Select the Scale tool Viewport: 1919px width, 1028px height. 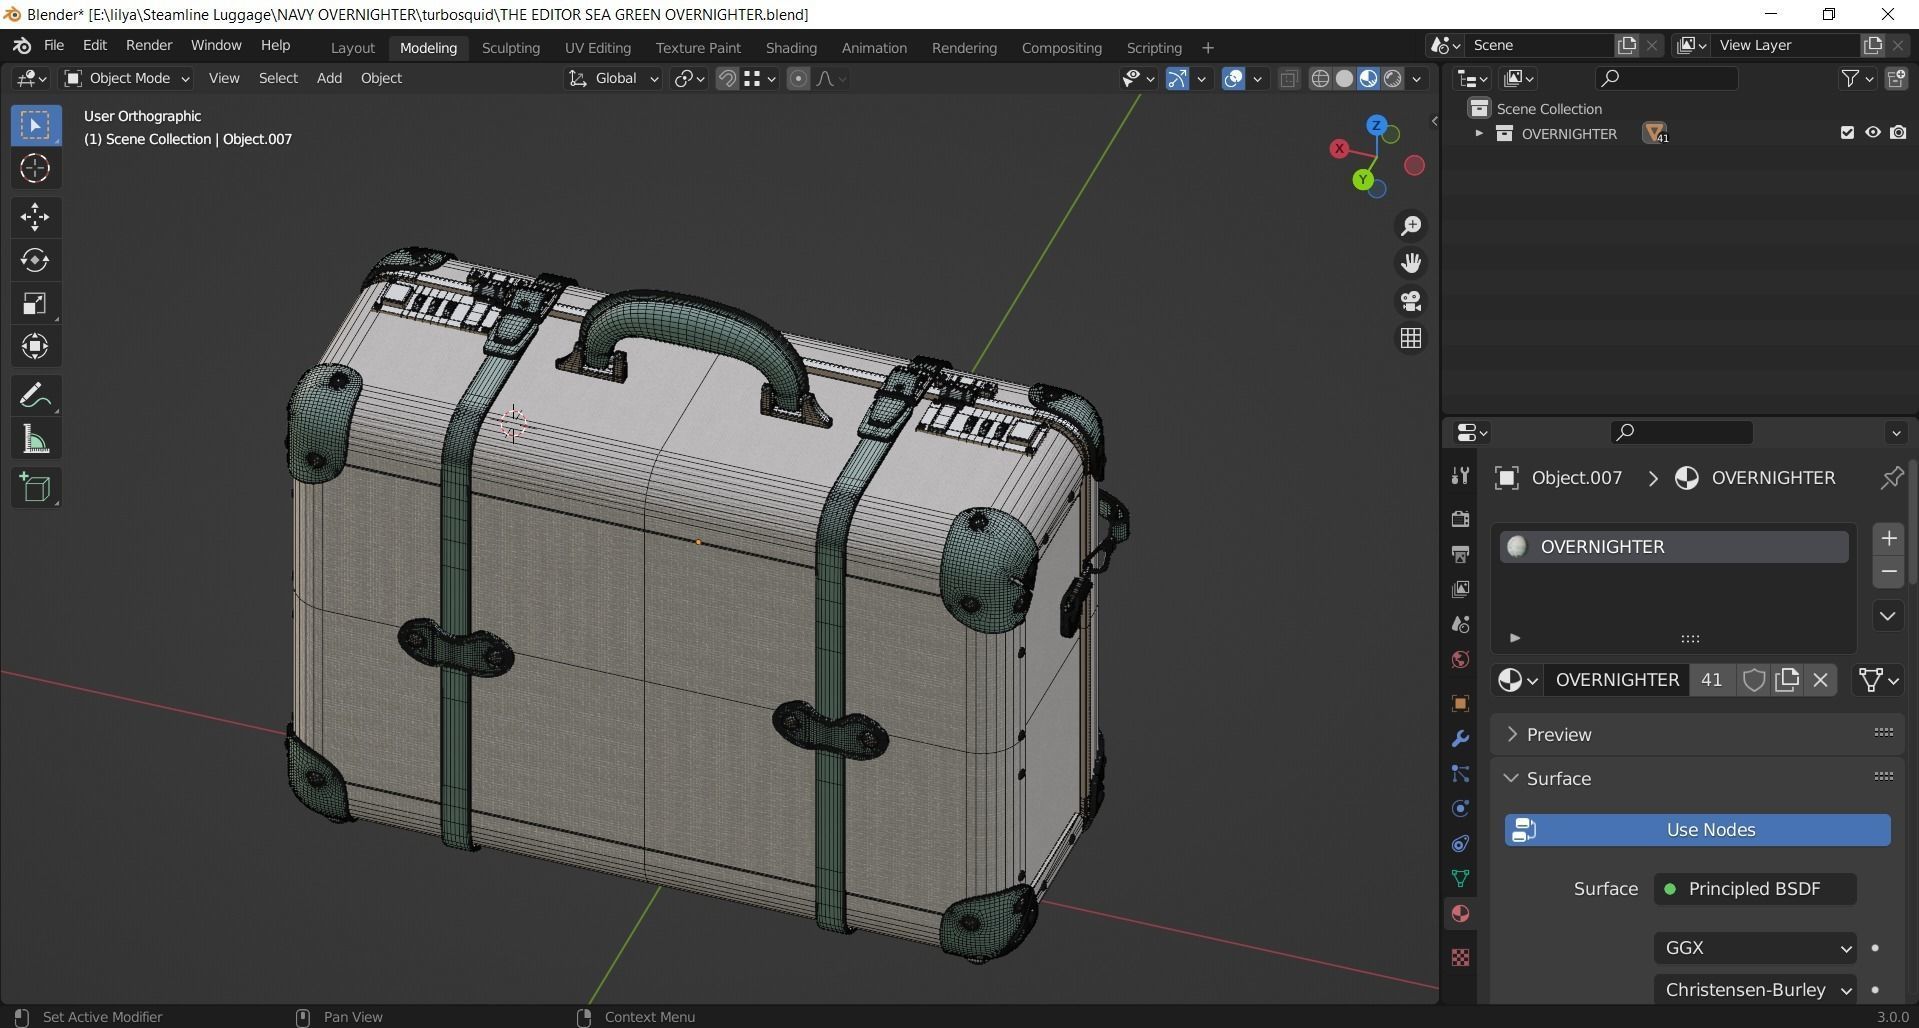point(35,303)
